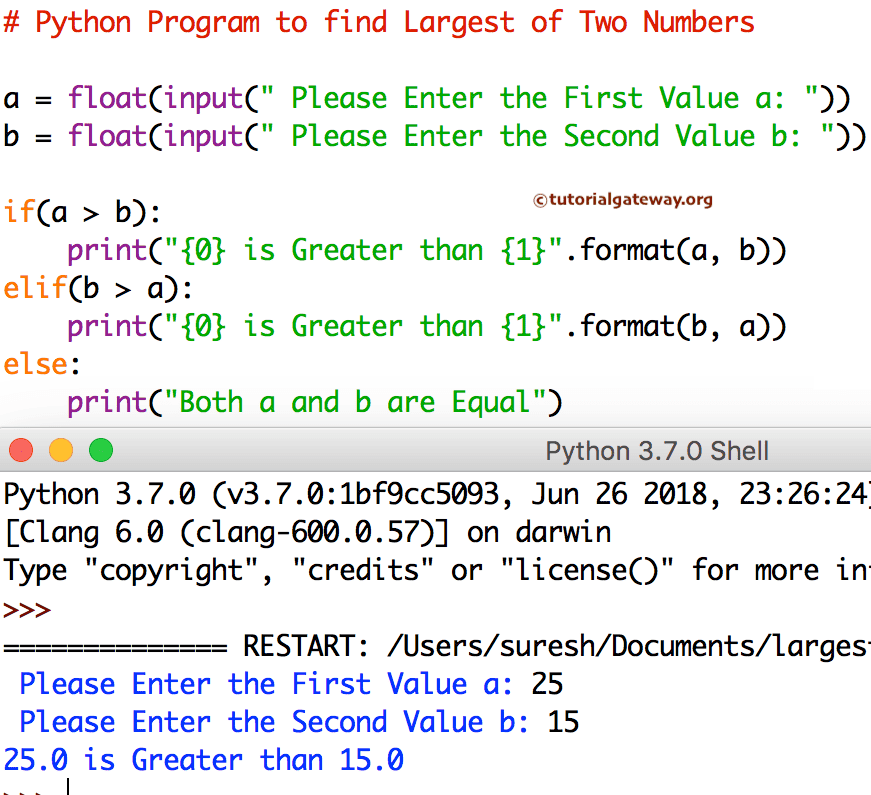Image resolution: width=871 pixels, height=795 pixels.
Task: Click the red close button on shell window
Action: point(21,450)
